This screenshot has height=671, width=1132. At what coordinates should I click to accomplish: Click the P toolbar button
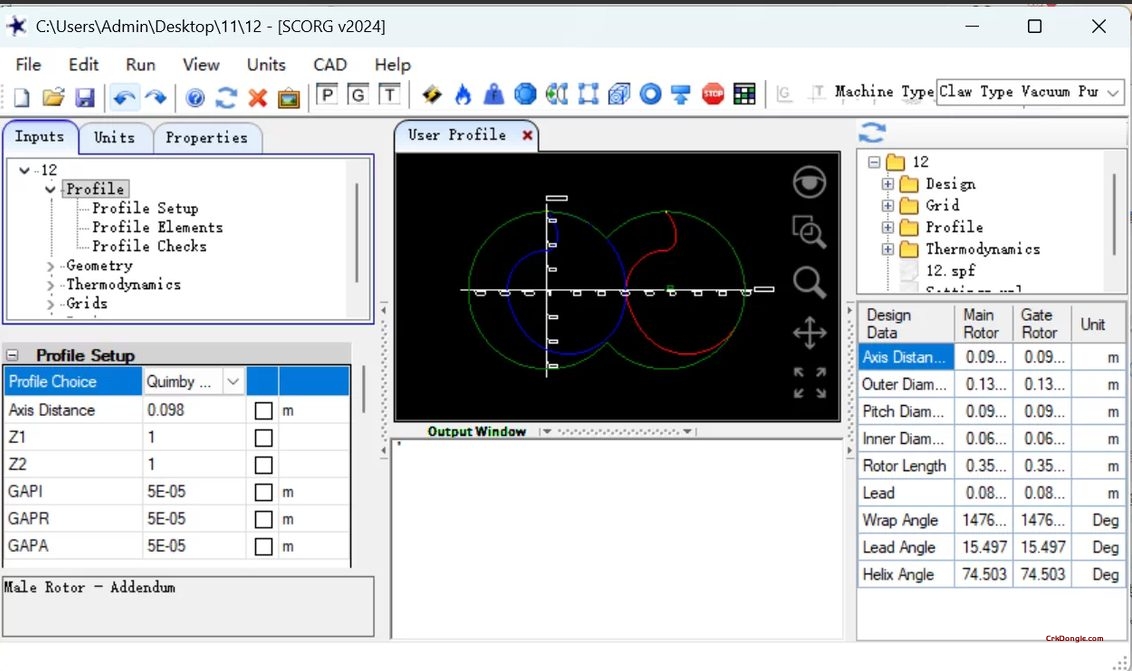[x=327, y=95]
